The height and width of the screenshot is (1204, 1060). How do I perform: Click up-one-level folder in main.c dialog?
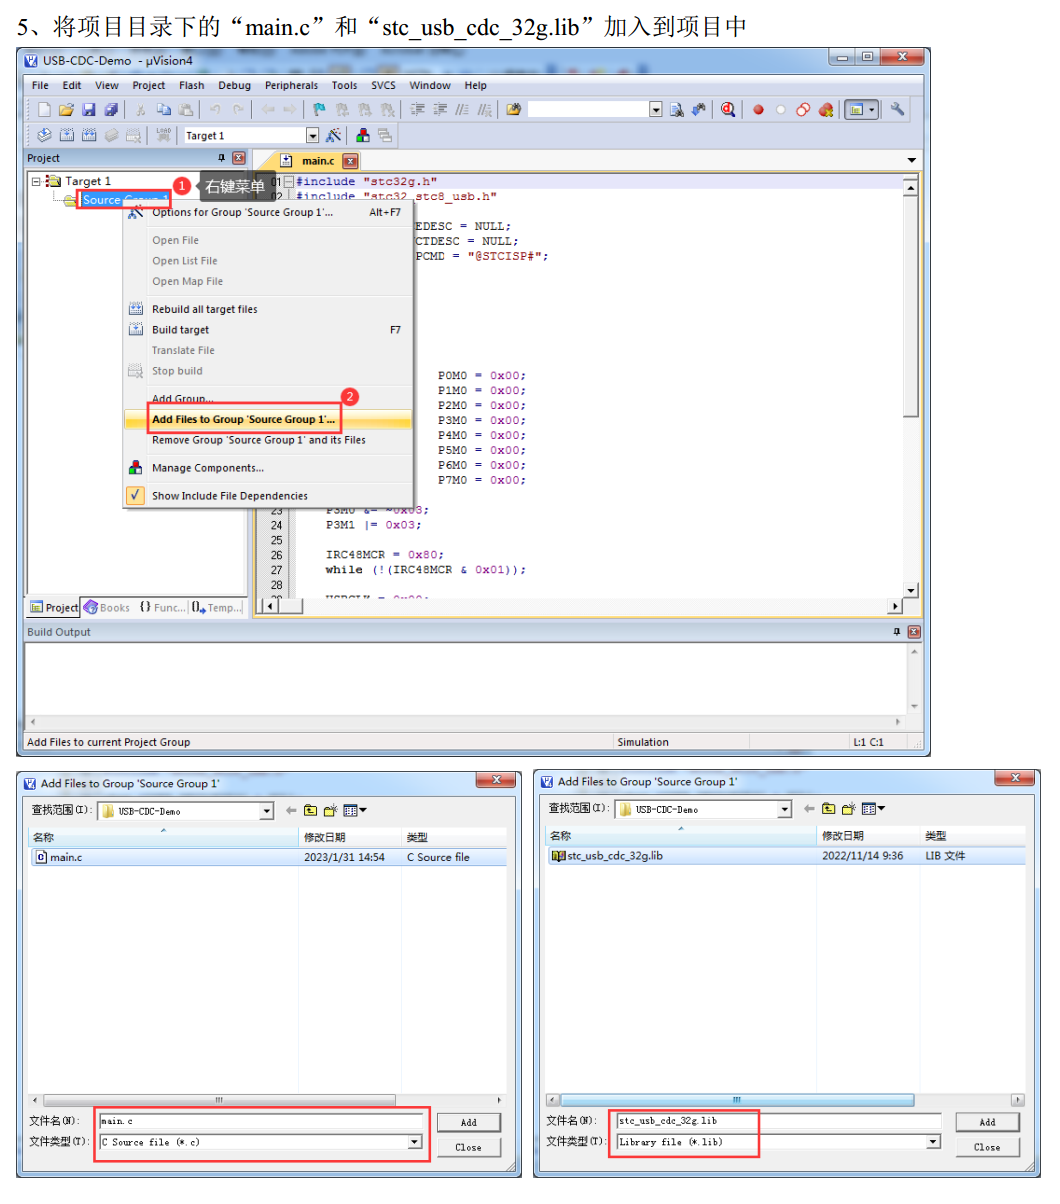click(311, 811)
